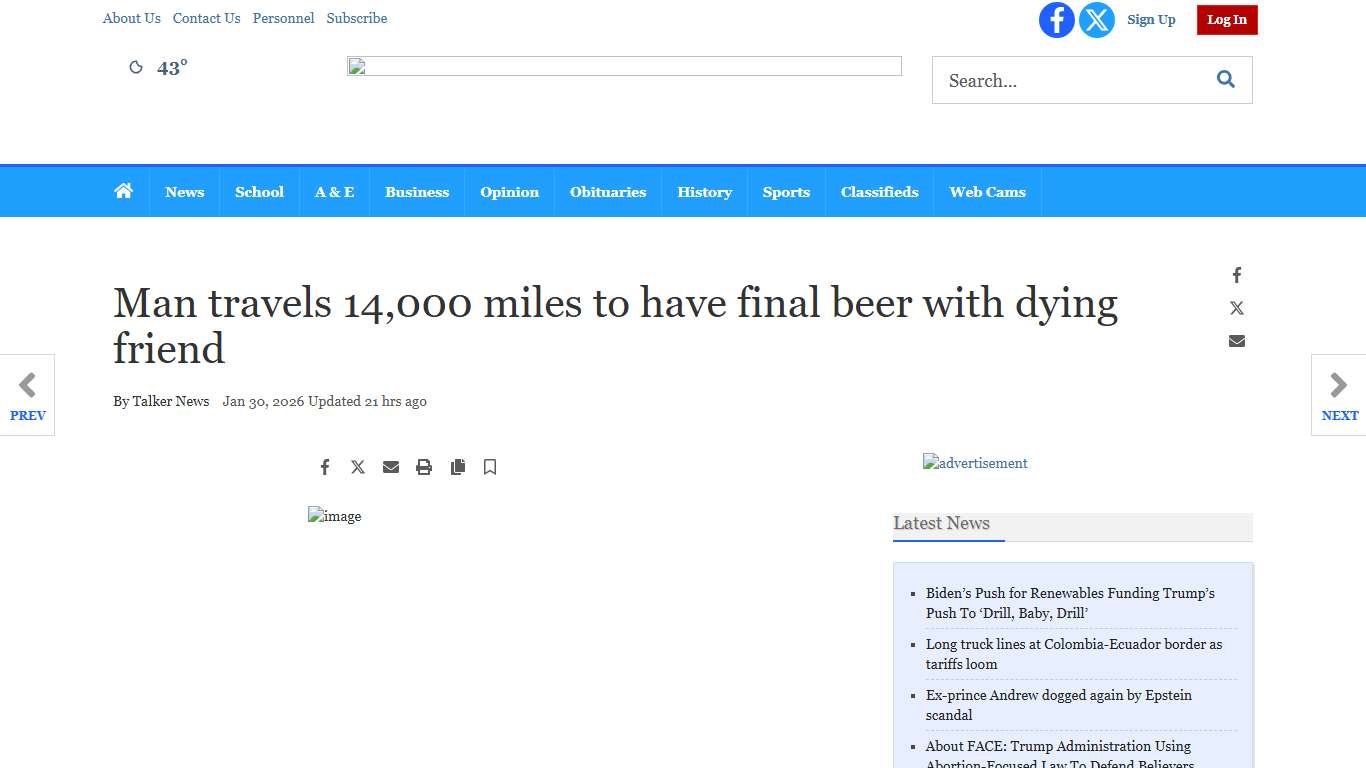Click the Facebook share icon beside the headline
Screen dimensions: 1366x768
(1237, 275)
